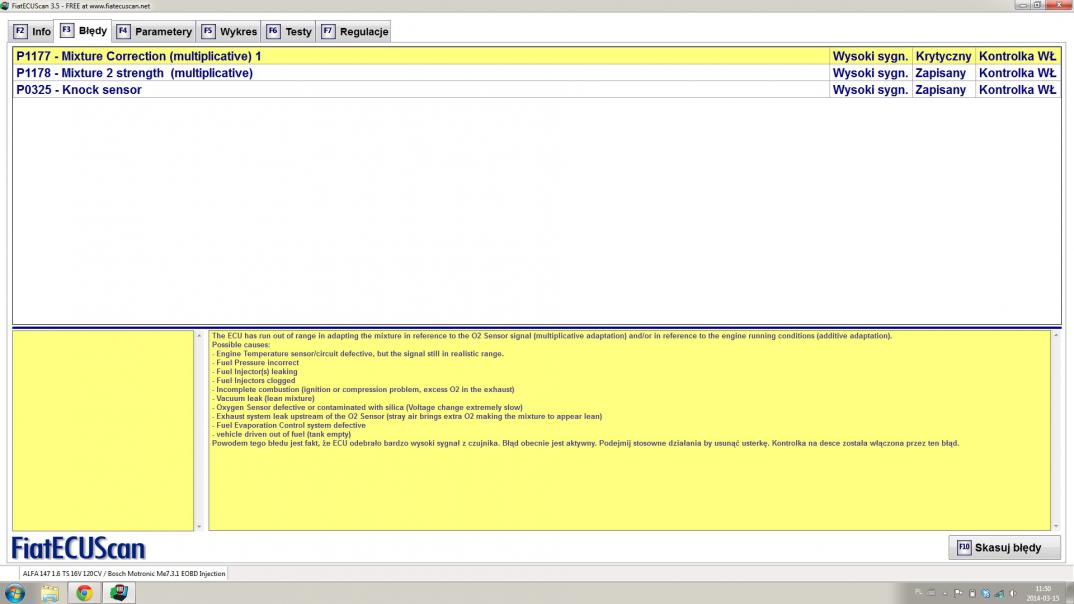This screenshot has height=604, width=1074.
Task: Click the F3 key icon beside Błędy
Action: click(66, 30)
